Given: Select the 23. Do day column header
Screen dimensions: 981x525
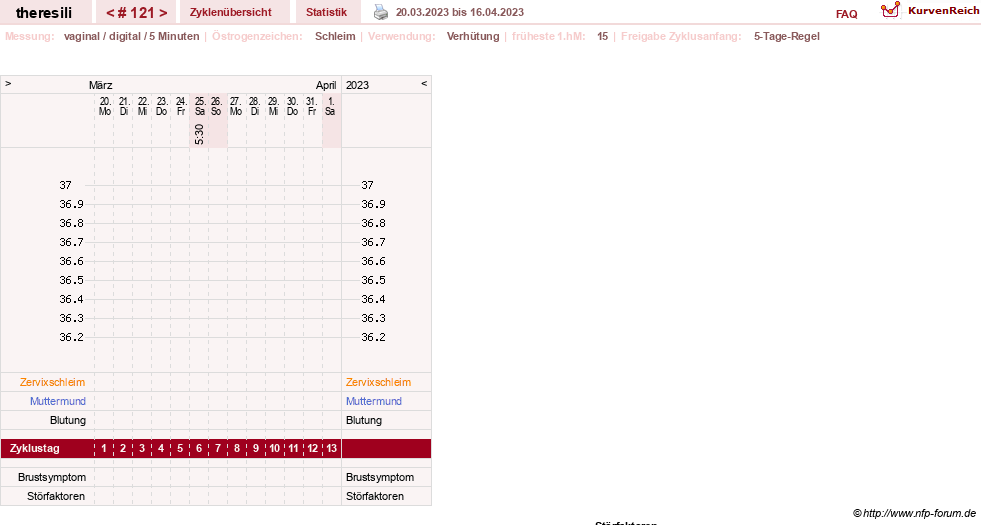Looking at the screenshot, I should 161,106.
